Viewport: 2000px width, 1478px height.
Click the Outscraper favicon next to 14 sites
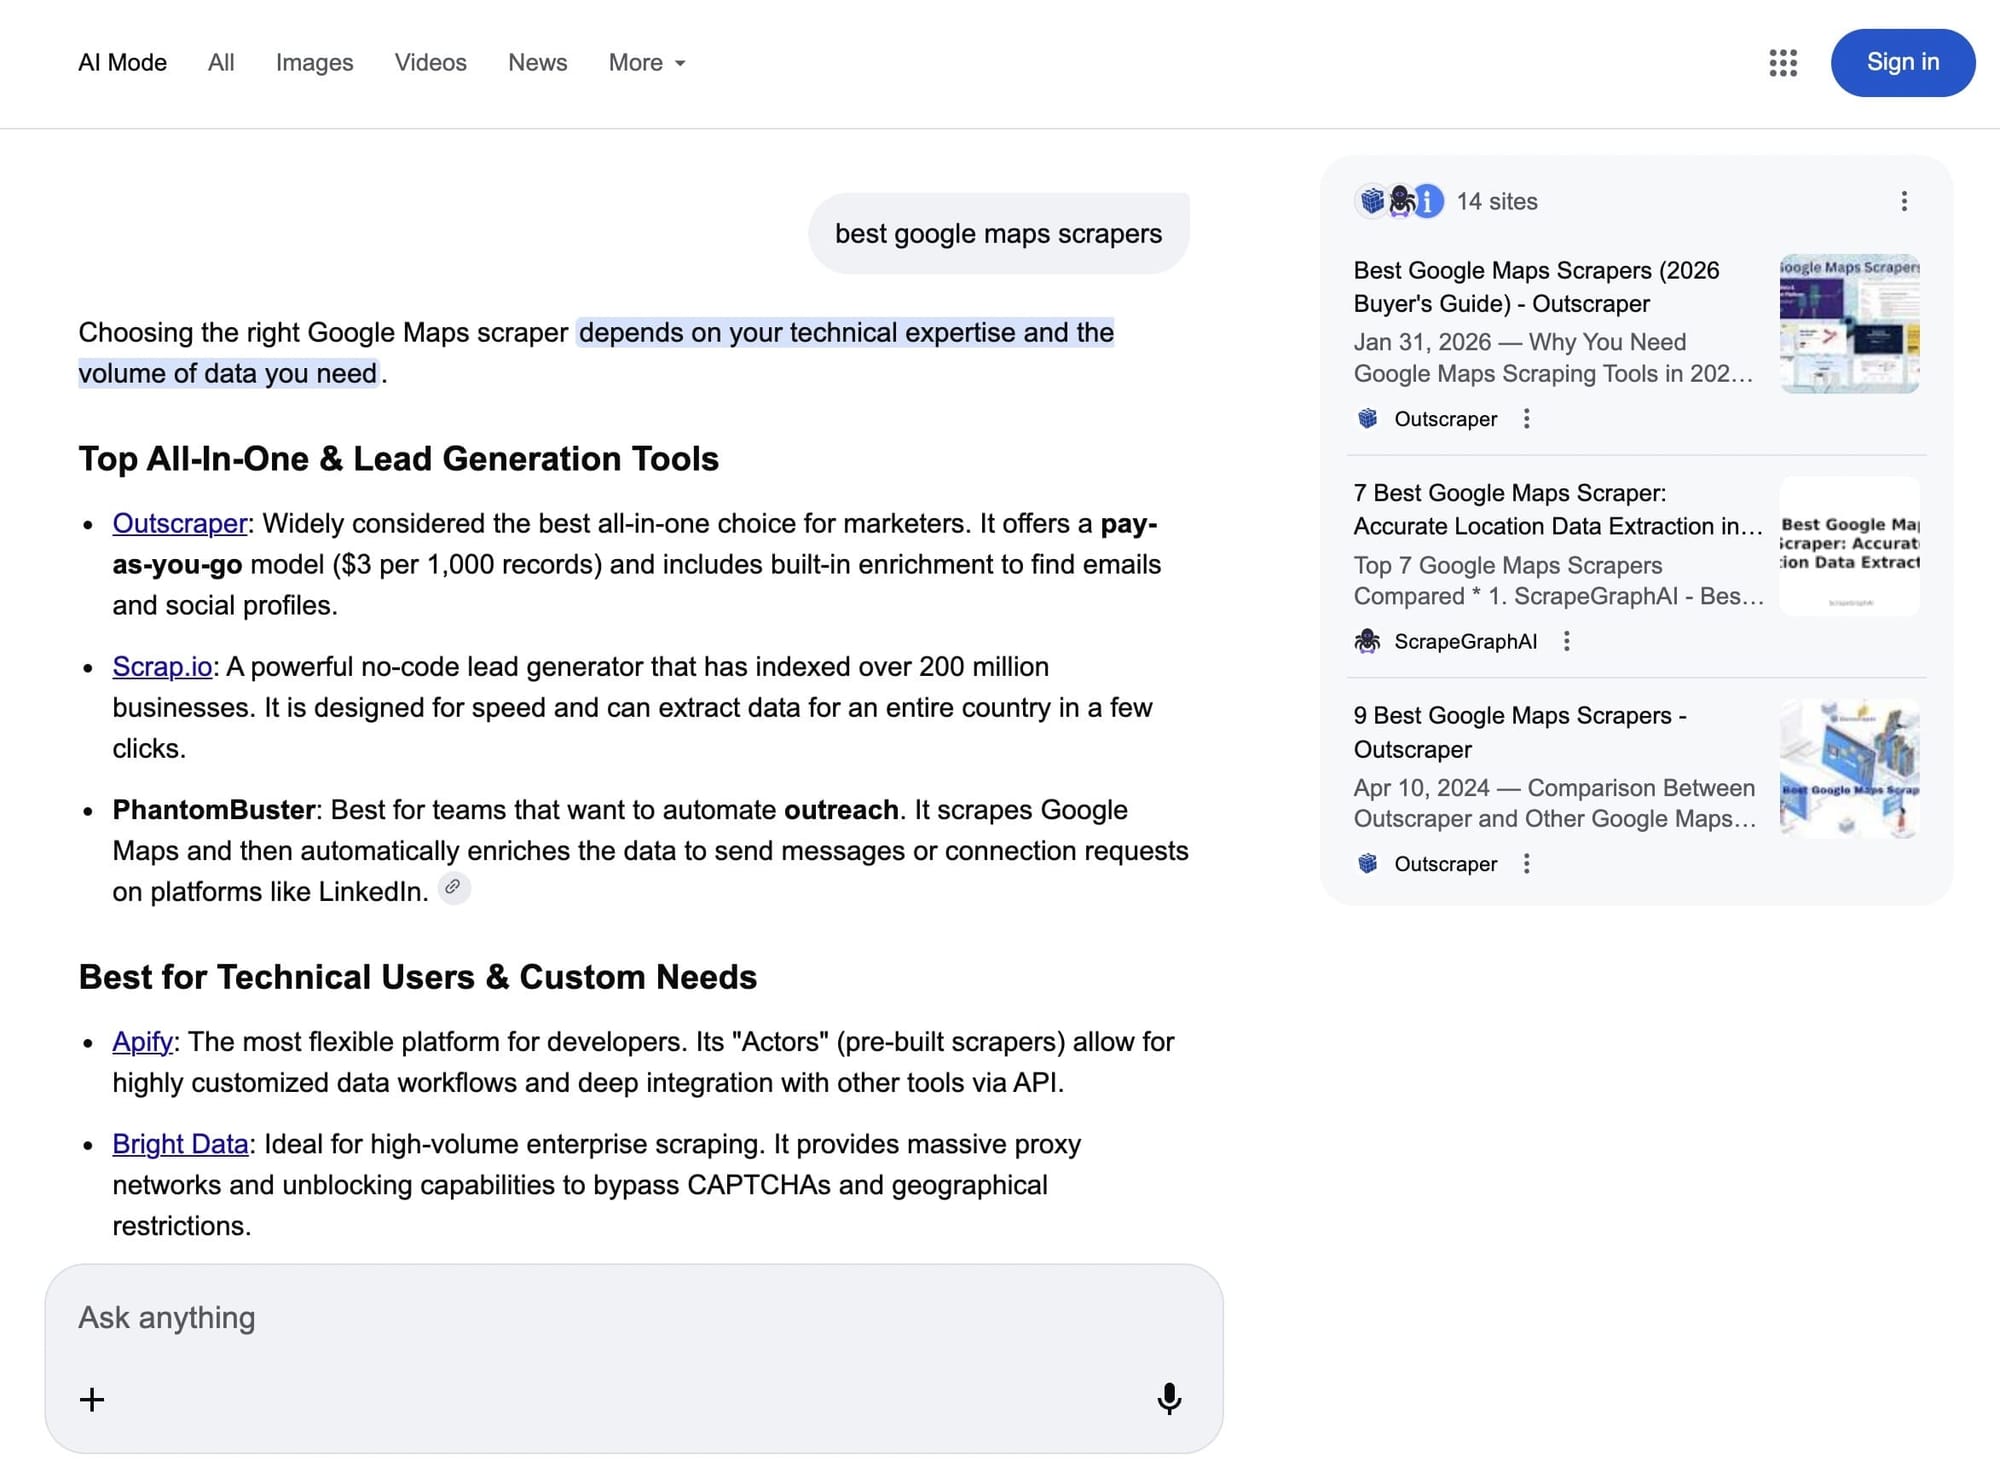pyautogui.click(x=1370, y=200)
